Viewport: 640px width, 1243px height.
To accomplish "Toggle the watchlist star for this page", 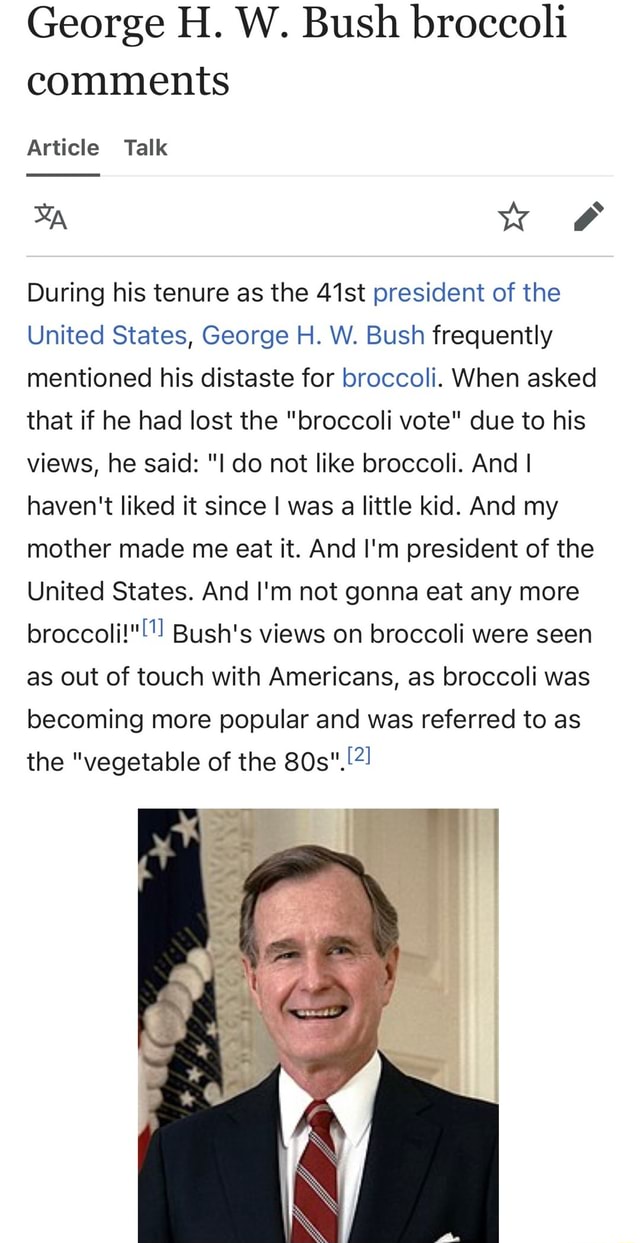I will coord(513,215).
